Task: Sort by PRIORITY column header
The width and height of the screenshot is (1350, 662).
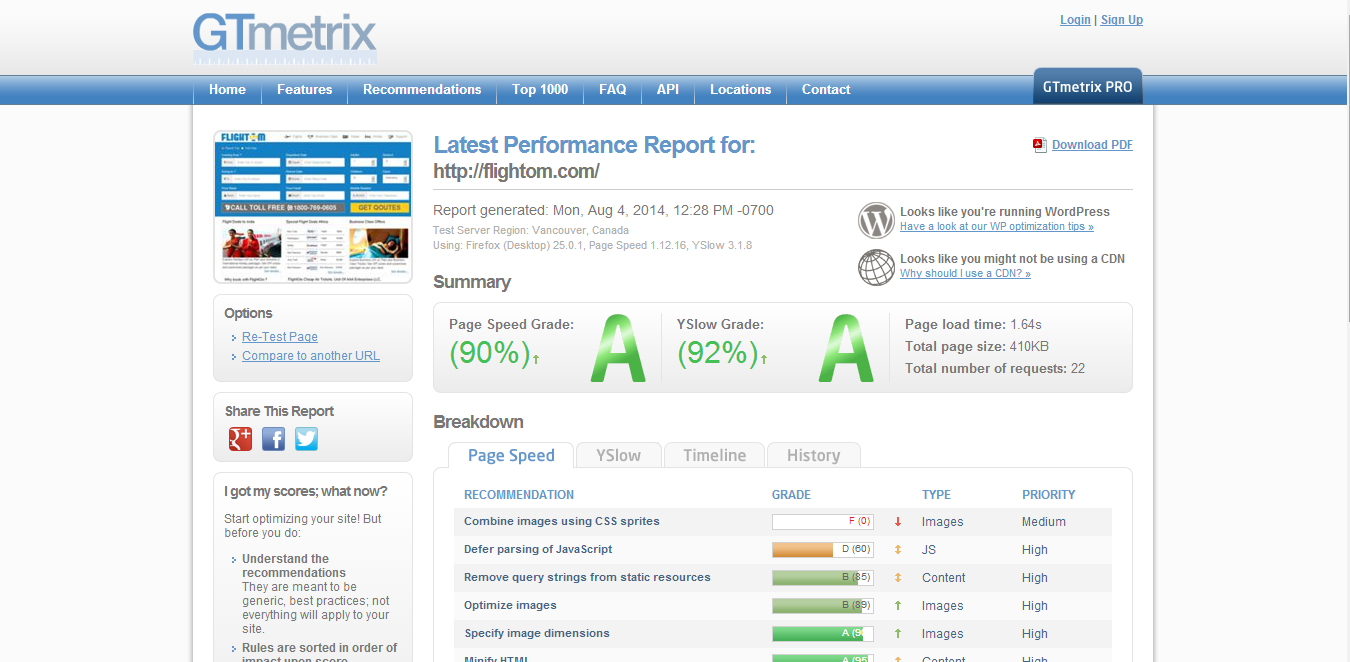Action: (x=1048, y=495)
